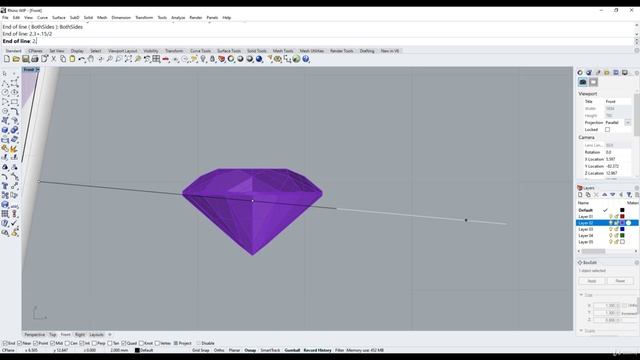Click the New file icon
This screenshot has width=640, height=360.
(x=7, y=59)
